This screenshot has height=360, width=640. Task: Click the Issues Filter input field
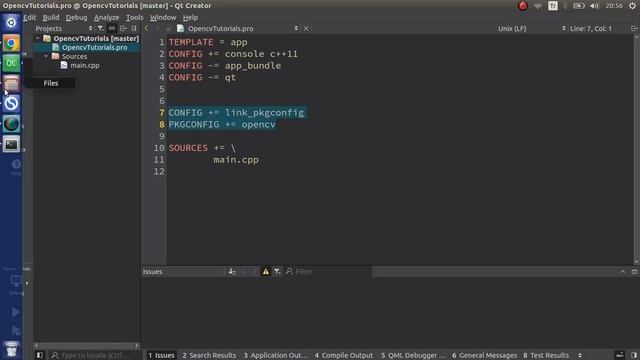[329, 271]
